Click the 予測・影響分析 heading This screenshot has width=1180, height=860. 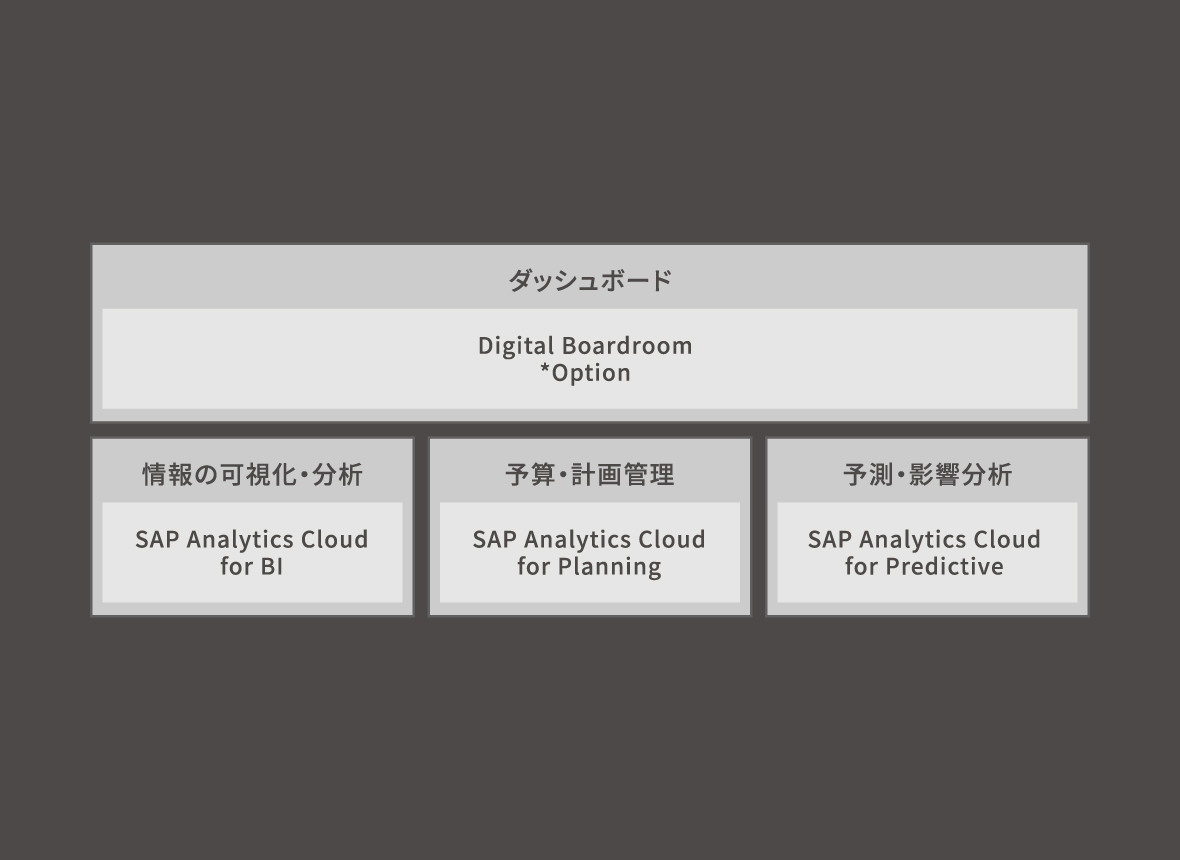(927, 474)
